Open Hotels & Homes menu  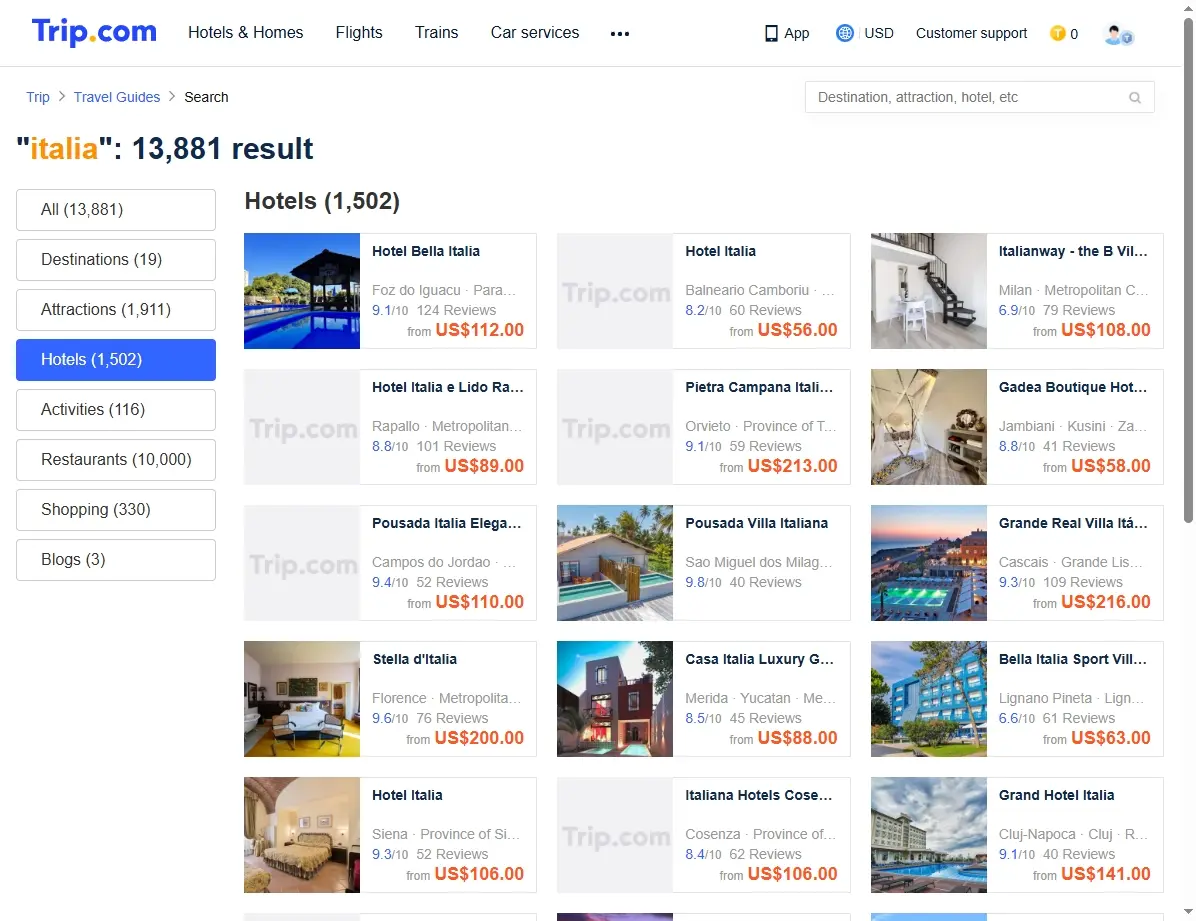(x=246, y=33)
